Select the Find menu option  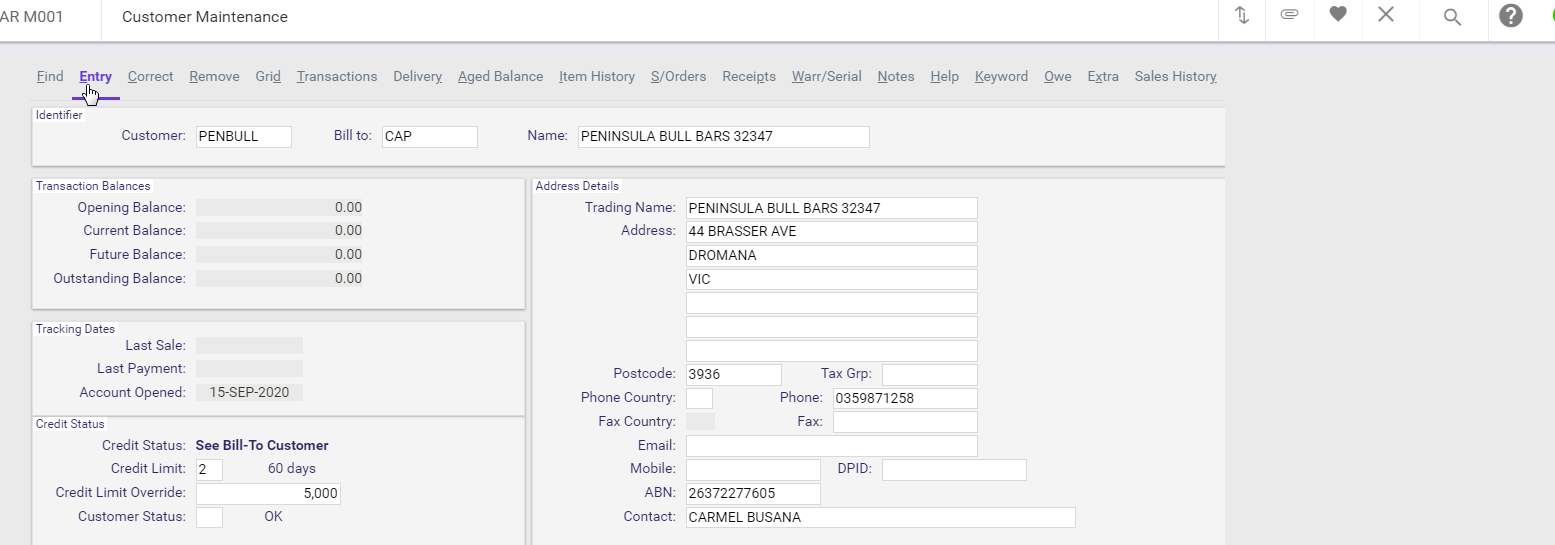tap(50, 76)
